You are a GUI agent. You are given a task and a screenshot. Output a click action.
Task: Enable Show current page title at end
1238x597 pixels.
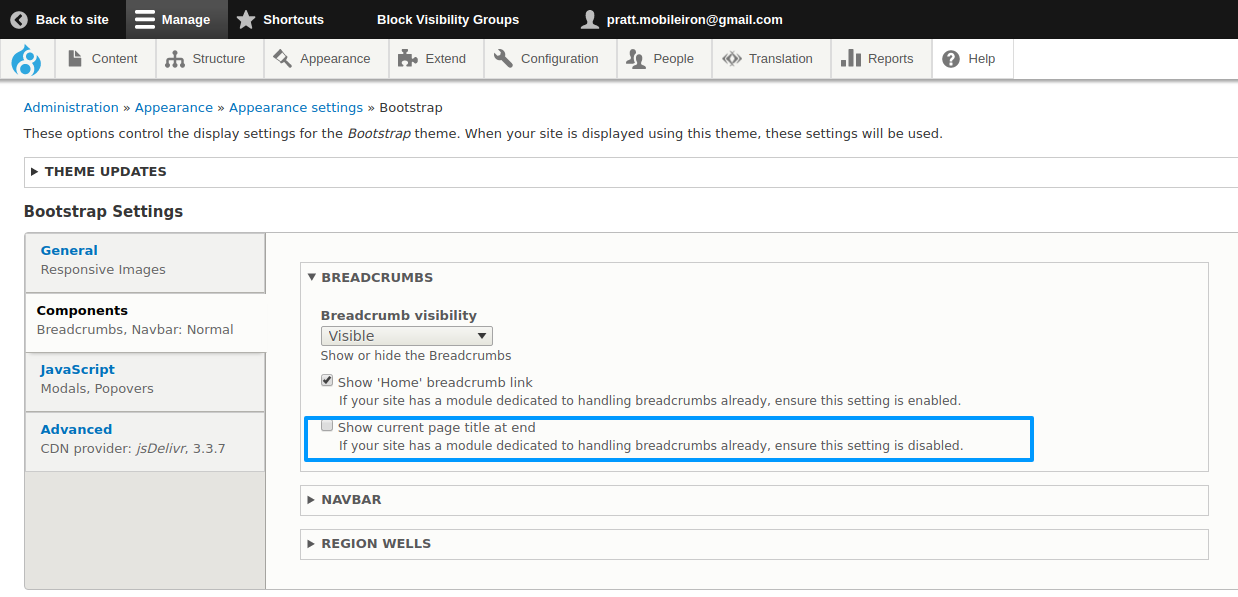(327, 426)
